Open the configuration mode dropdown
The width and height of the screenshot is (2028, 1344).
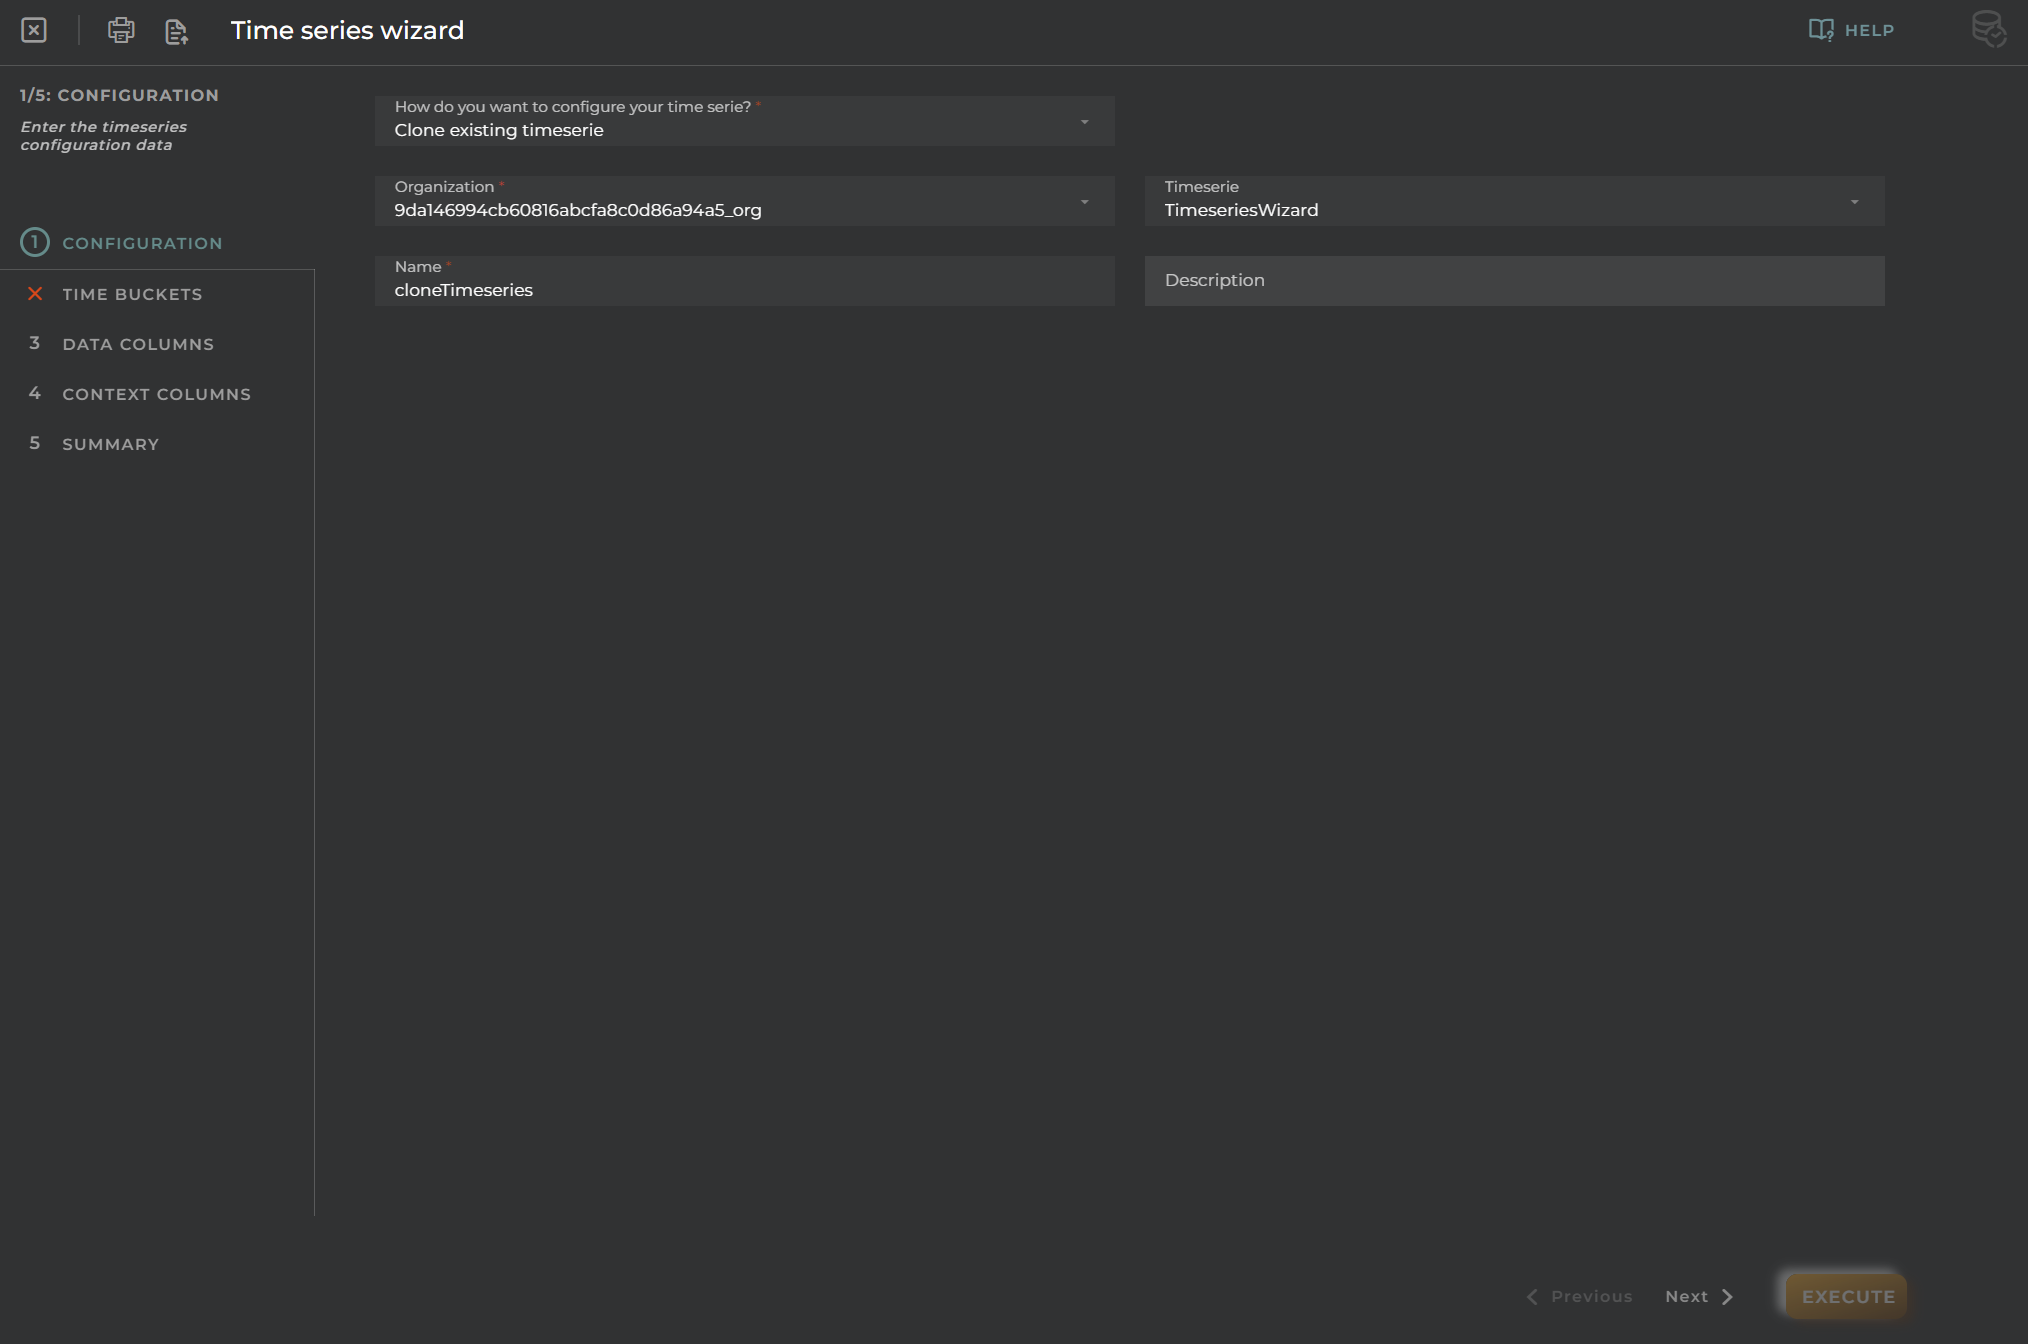744,120
